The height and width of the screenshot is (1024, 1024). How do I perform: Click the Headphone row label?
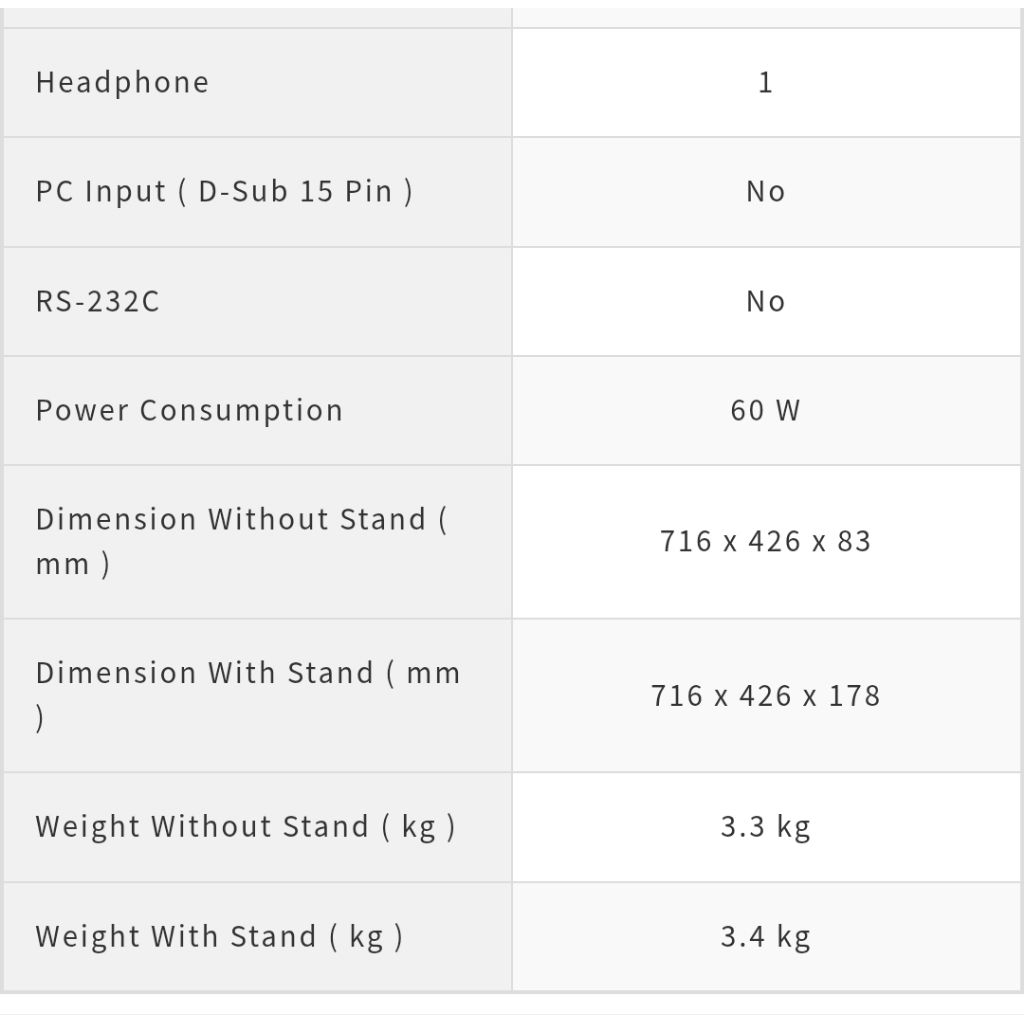122,82
